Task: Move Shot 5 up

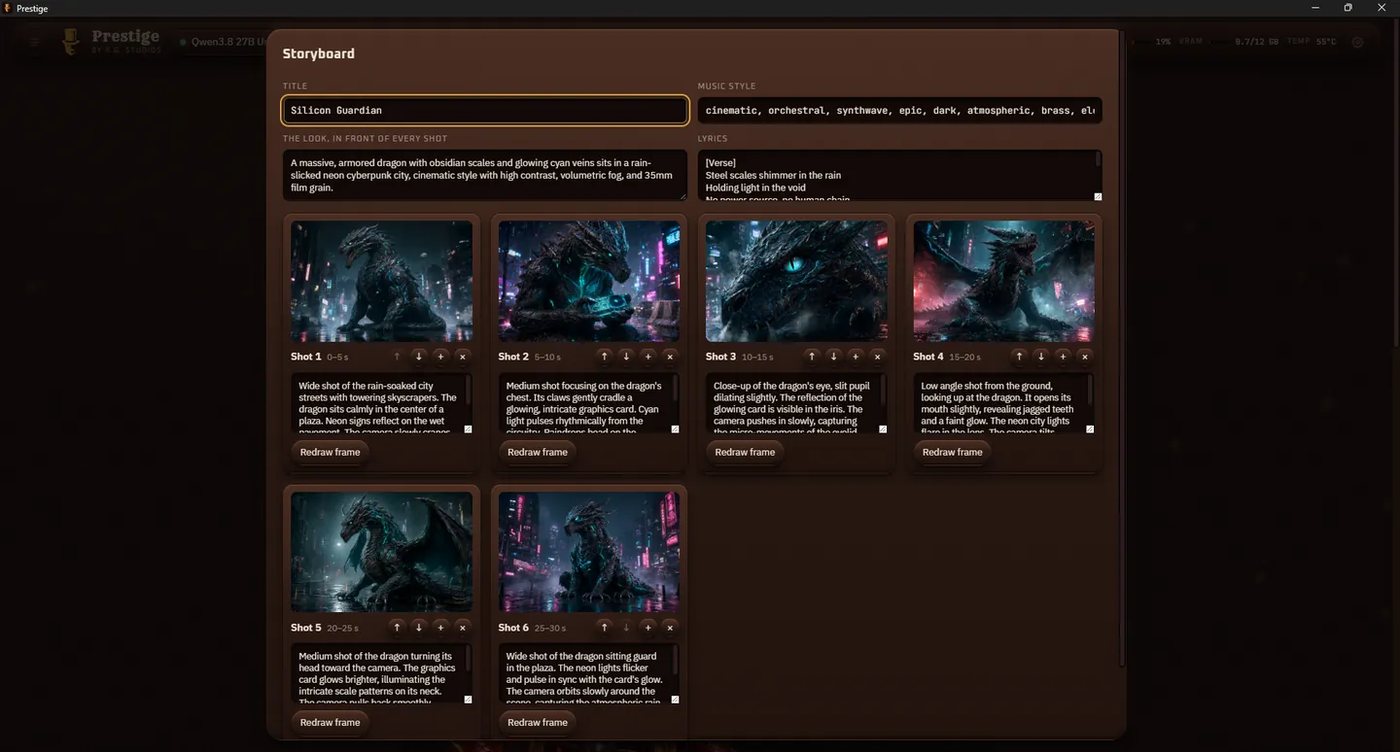Action: tap(397, 627)
